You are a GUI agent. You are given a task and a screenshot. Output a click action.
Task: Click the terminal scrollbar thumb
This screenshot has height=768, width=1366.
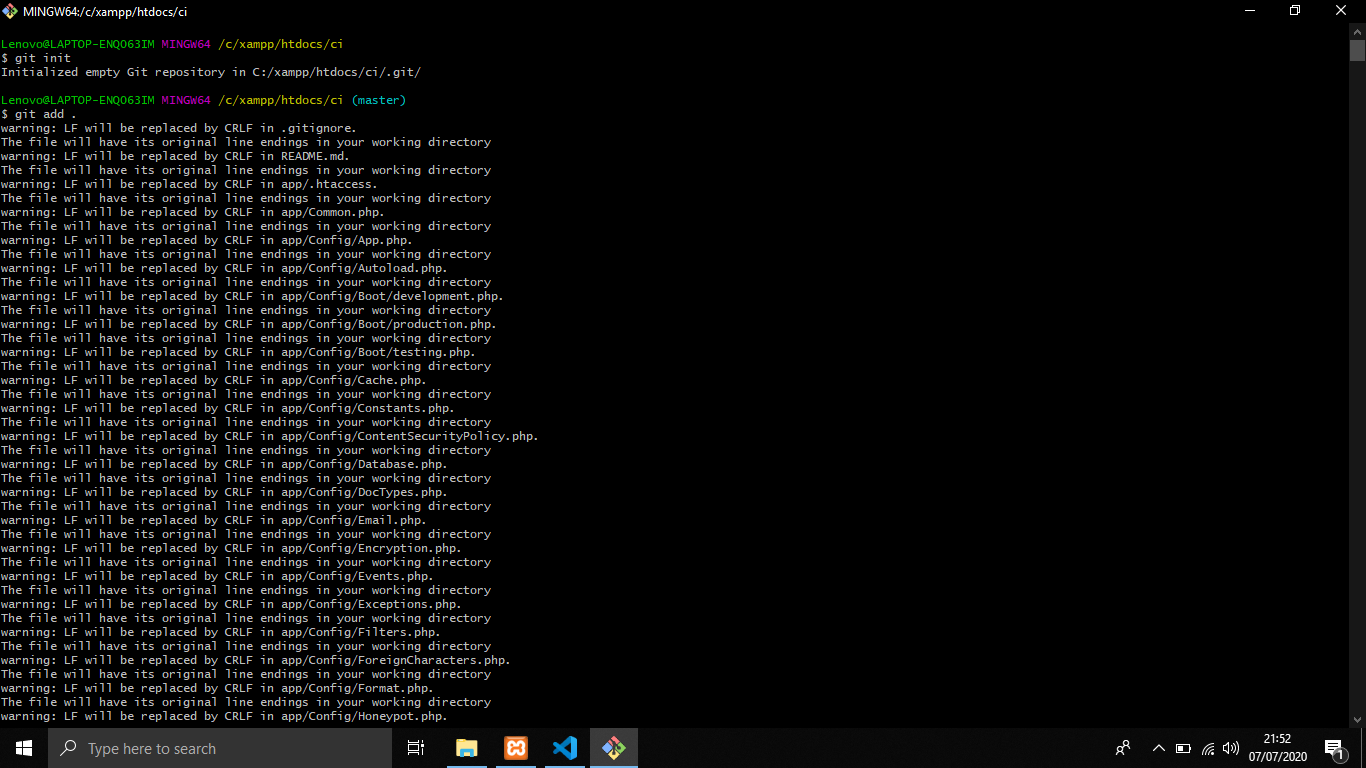pos(1357,51)
